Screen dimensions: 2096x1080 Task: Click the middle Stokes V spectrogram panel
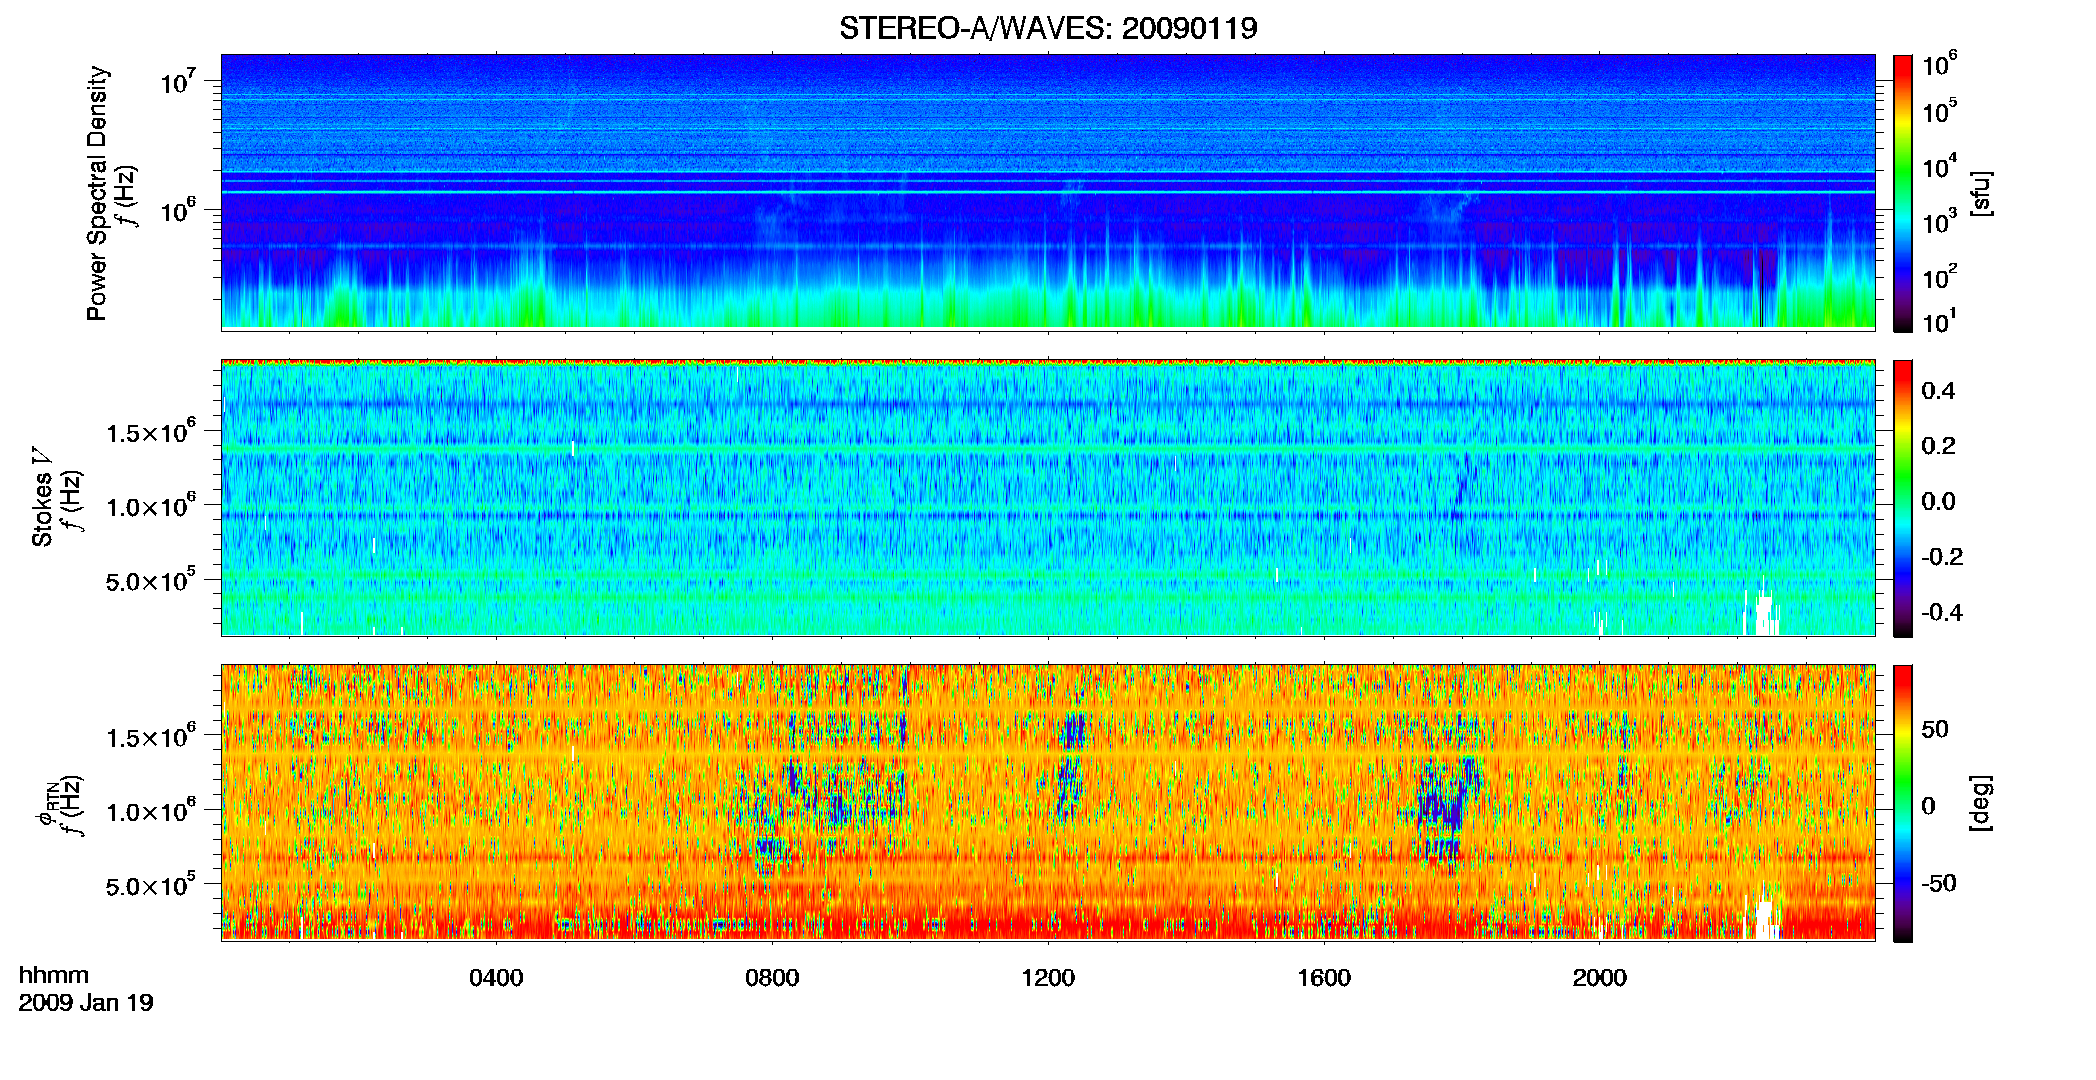1048,498
